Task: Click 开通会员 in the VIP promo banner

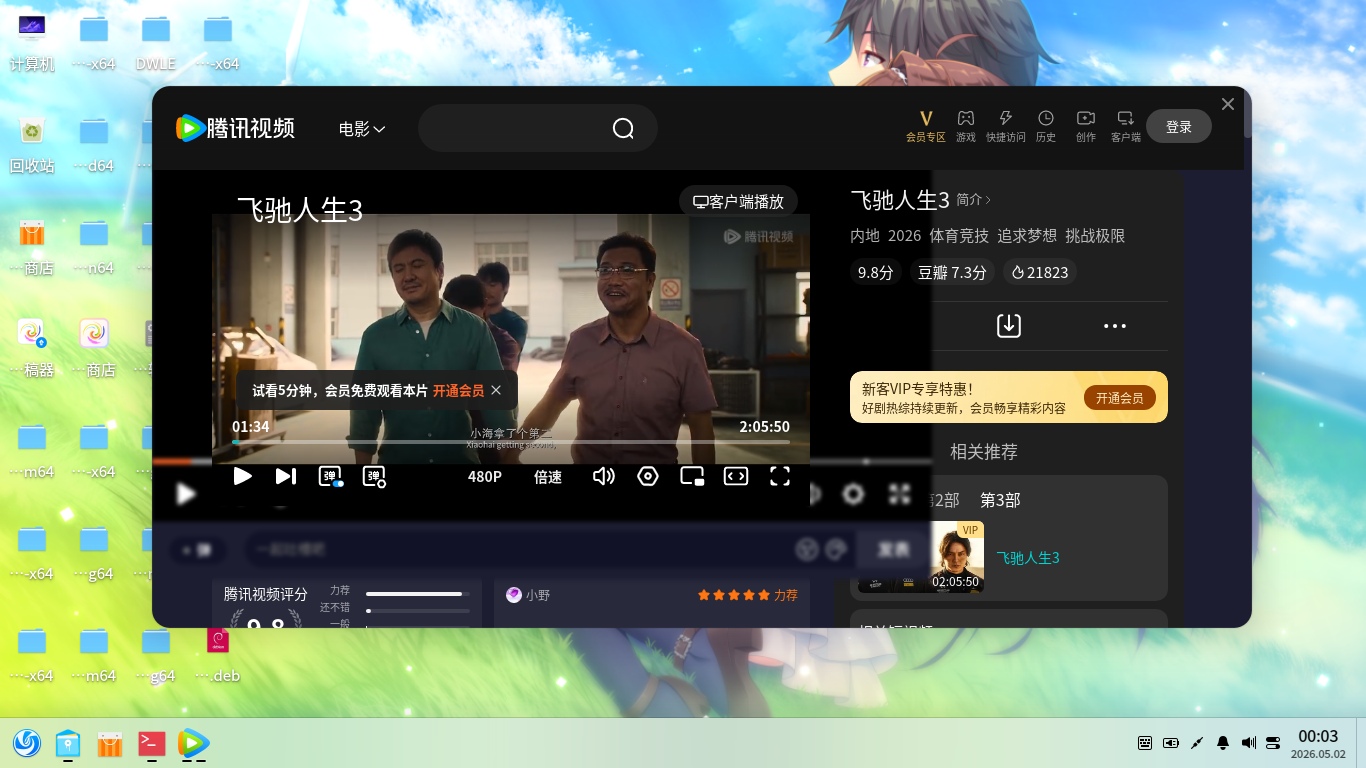Action: [1119, 398]
